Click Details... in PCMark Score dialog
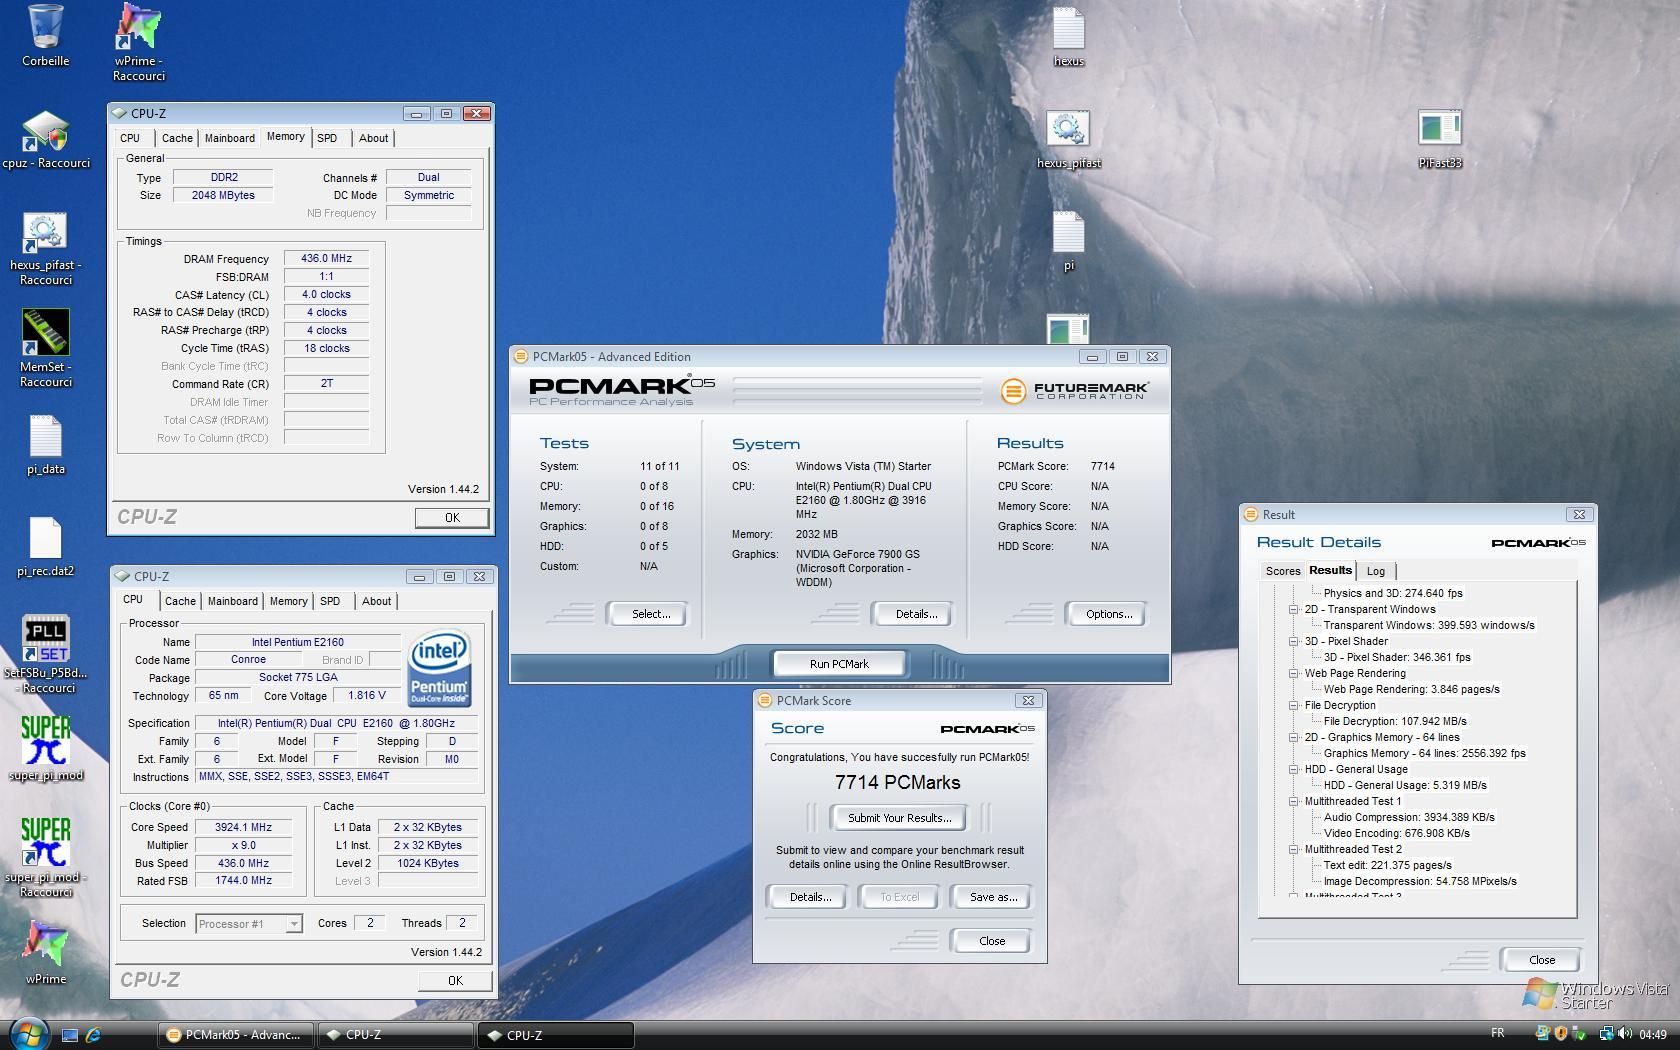The width and height of the screenshot is (1680, 1050). 810,897
